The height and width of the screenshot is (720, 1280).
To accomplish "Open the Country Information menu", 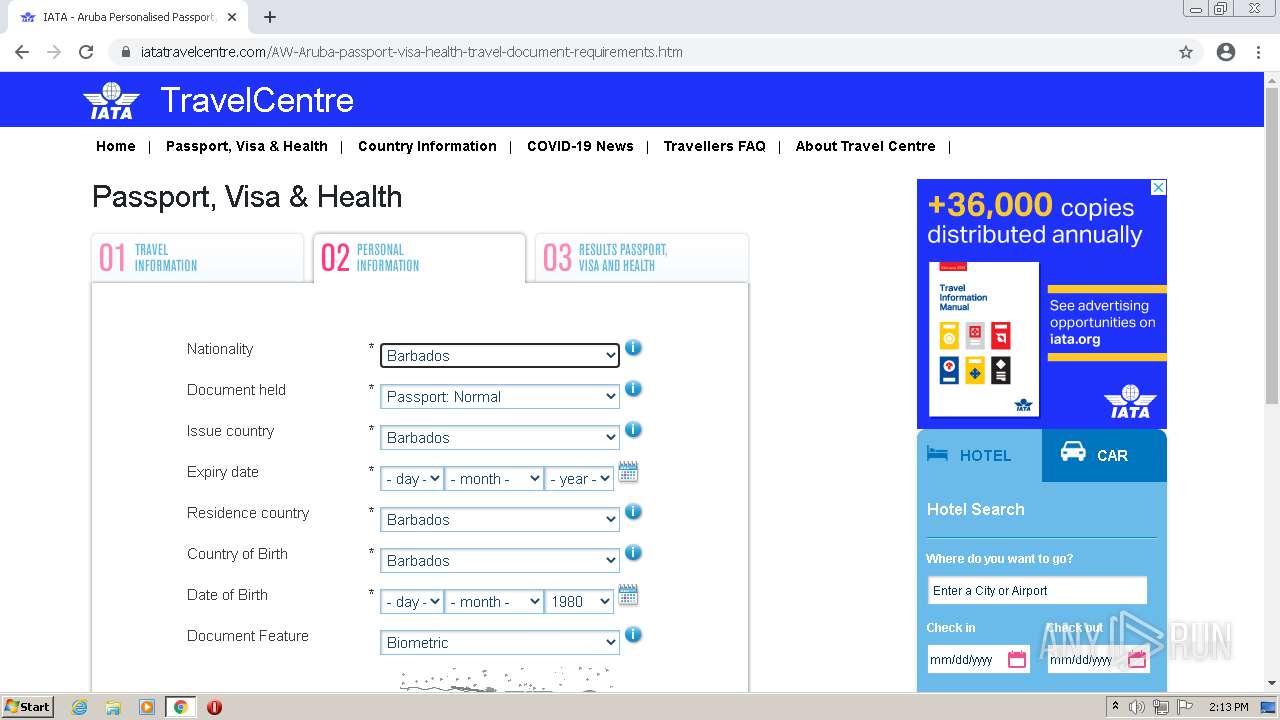I will 427,146.
